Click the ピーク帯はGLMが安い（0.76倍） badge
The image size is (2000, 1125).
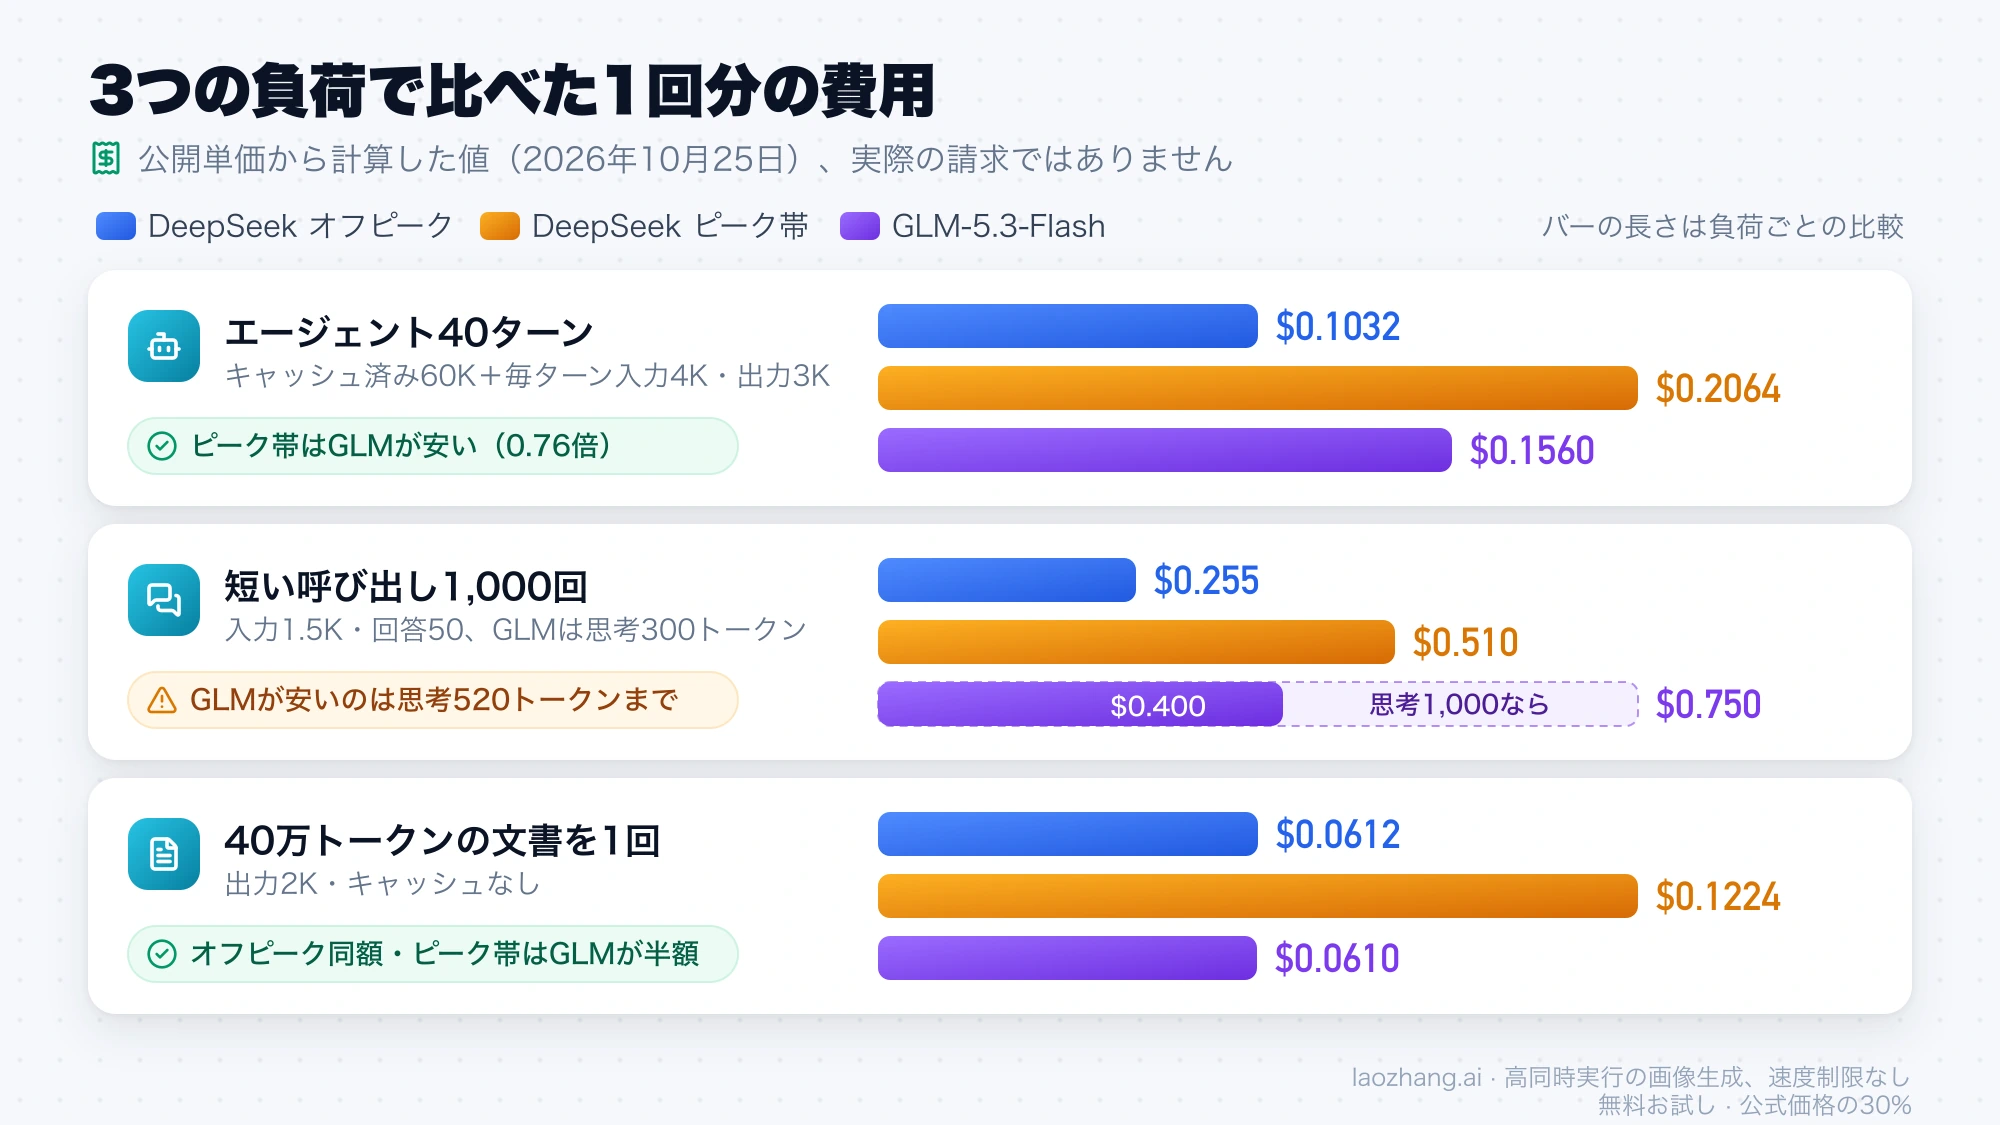coord(433,446)
